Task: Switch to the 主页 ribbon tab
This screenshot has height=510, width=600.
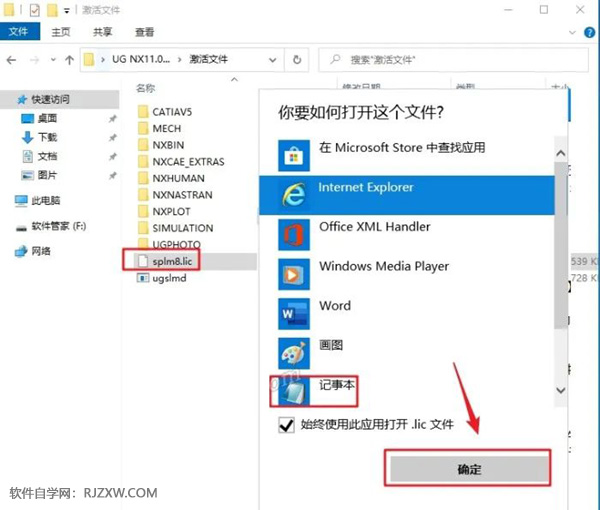Action: [x=61, y=32]
